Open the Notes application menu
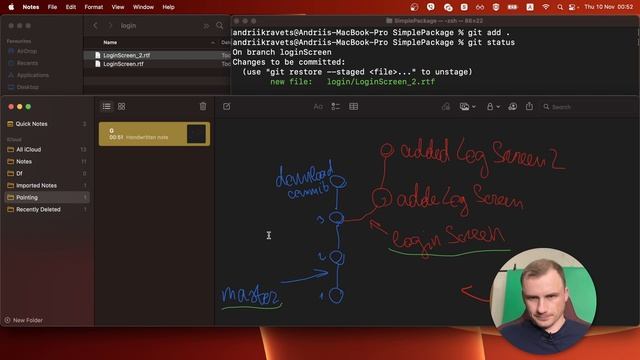Viewport: 640px width, 360px height. 31,7
